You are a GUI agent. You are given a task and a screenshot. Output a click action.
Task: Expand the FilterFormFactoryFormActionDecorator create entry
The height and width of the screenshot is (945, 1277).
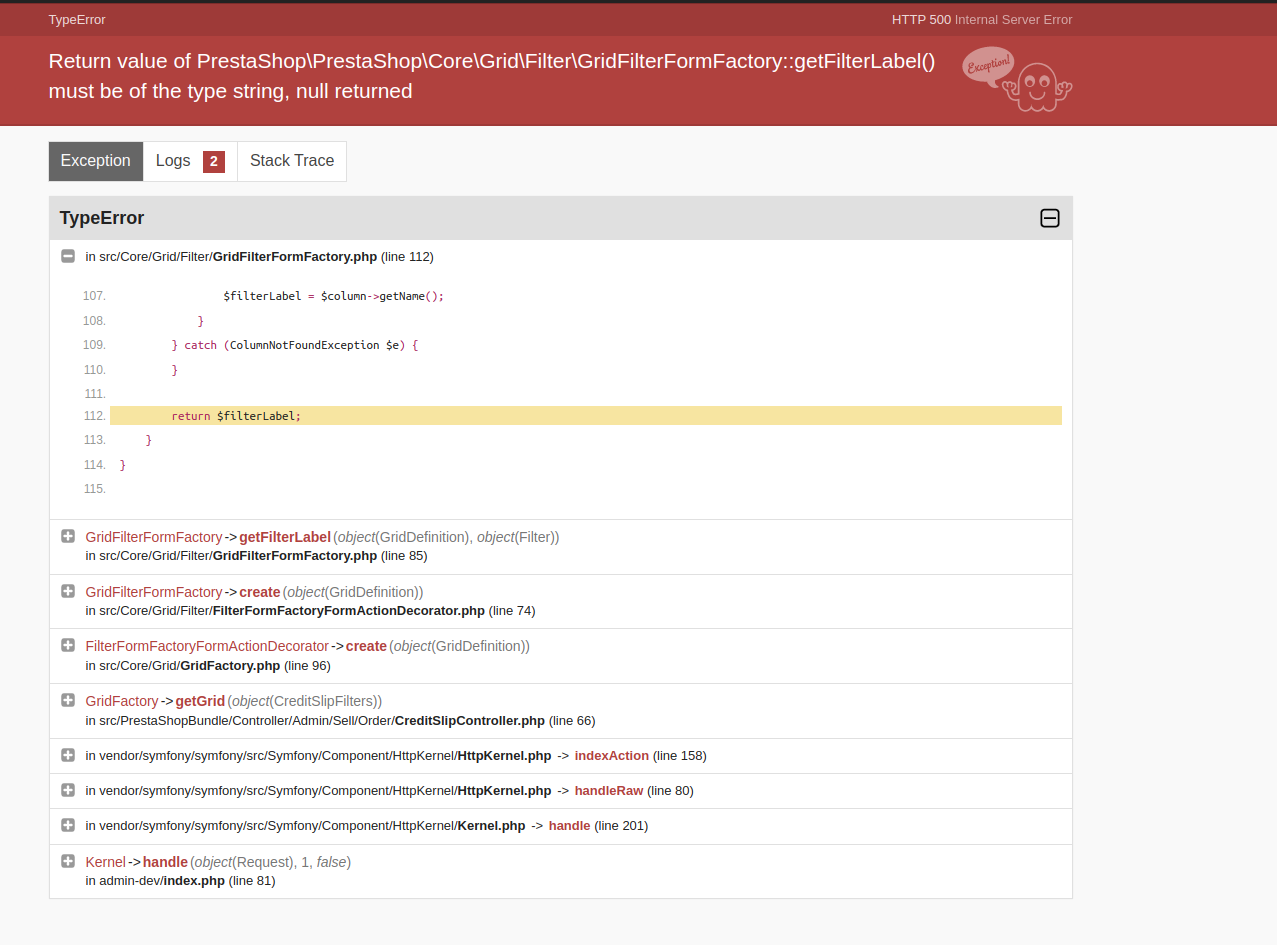tap(68, 645)
